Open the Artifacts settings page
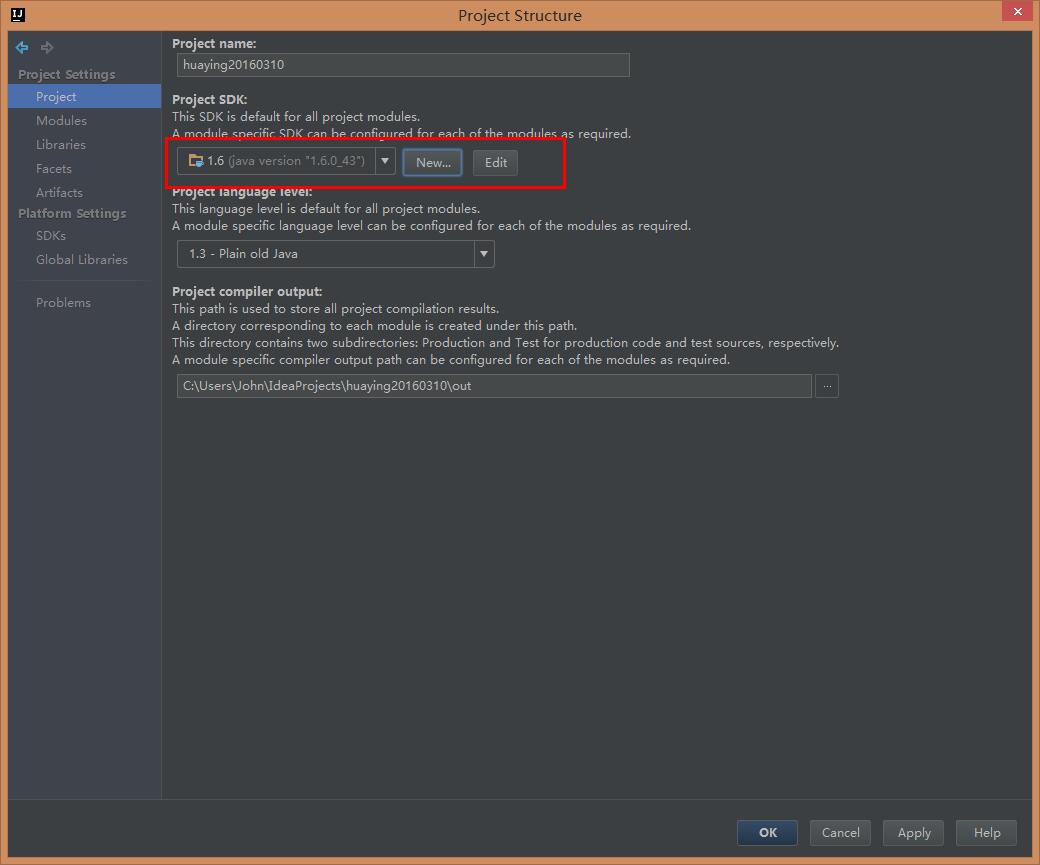 (59, 192)
